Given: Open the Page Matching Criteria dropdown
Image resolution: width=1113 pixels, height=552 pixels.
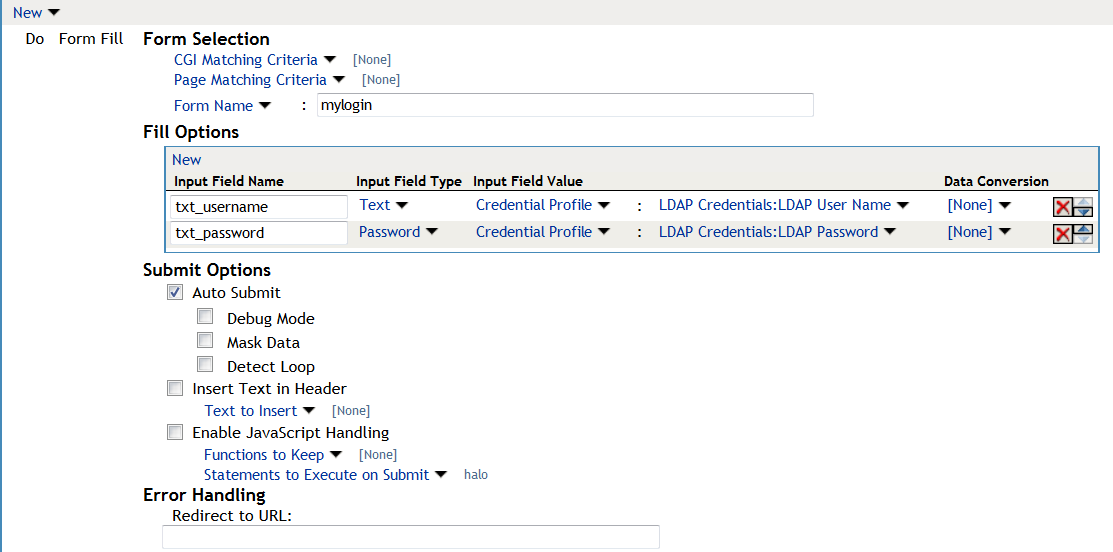Looking at the screenshot, I should click(259, 79).
